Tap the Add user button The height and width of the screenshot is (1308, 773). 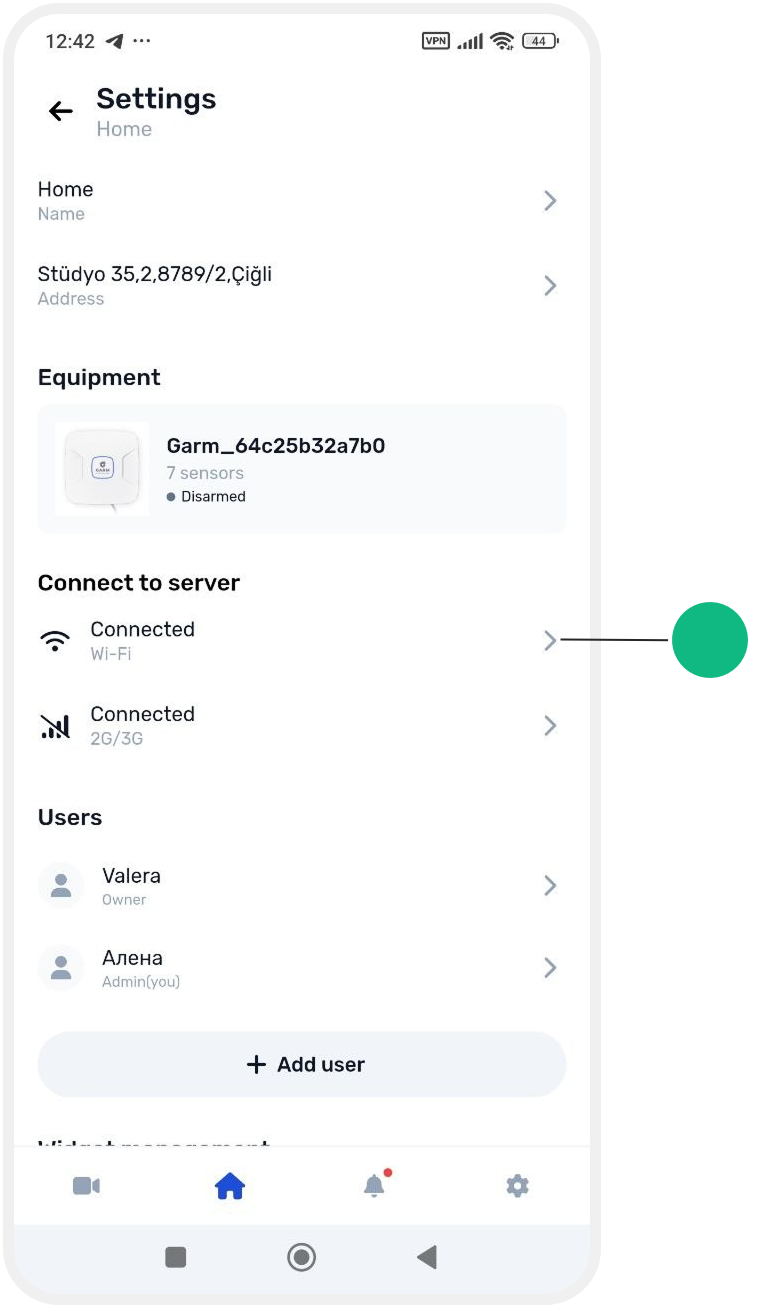[302, 1064]
